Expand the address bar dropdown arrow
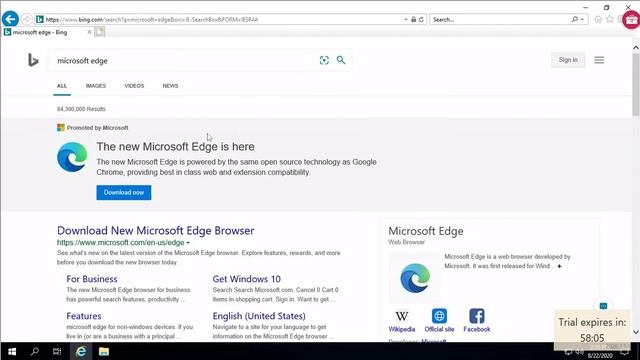Viewport: 640px width, 360px height. [x=406, y=19]
